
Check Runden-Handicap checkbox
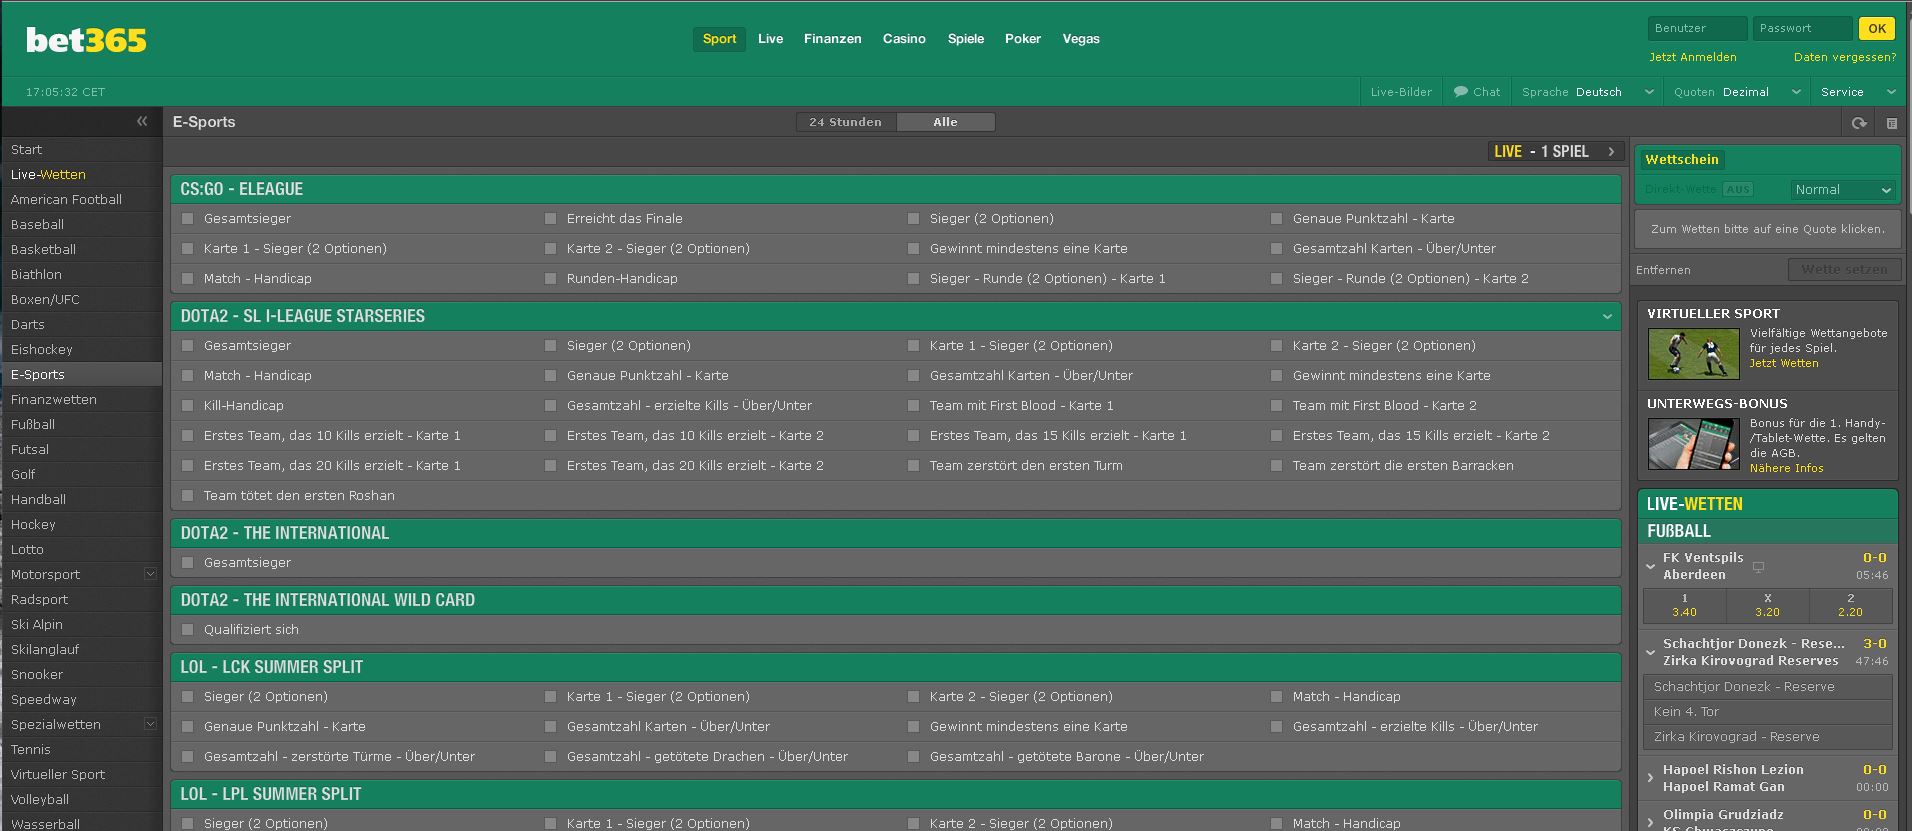[x=550, y=278]
